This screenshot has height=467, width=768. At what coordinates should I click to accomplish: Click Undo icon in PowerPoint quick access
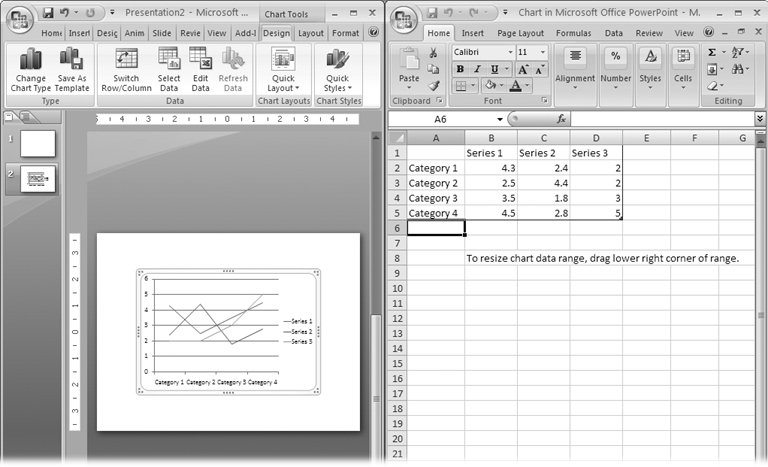tap(64, 13)
